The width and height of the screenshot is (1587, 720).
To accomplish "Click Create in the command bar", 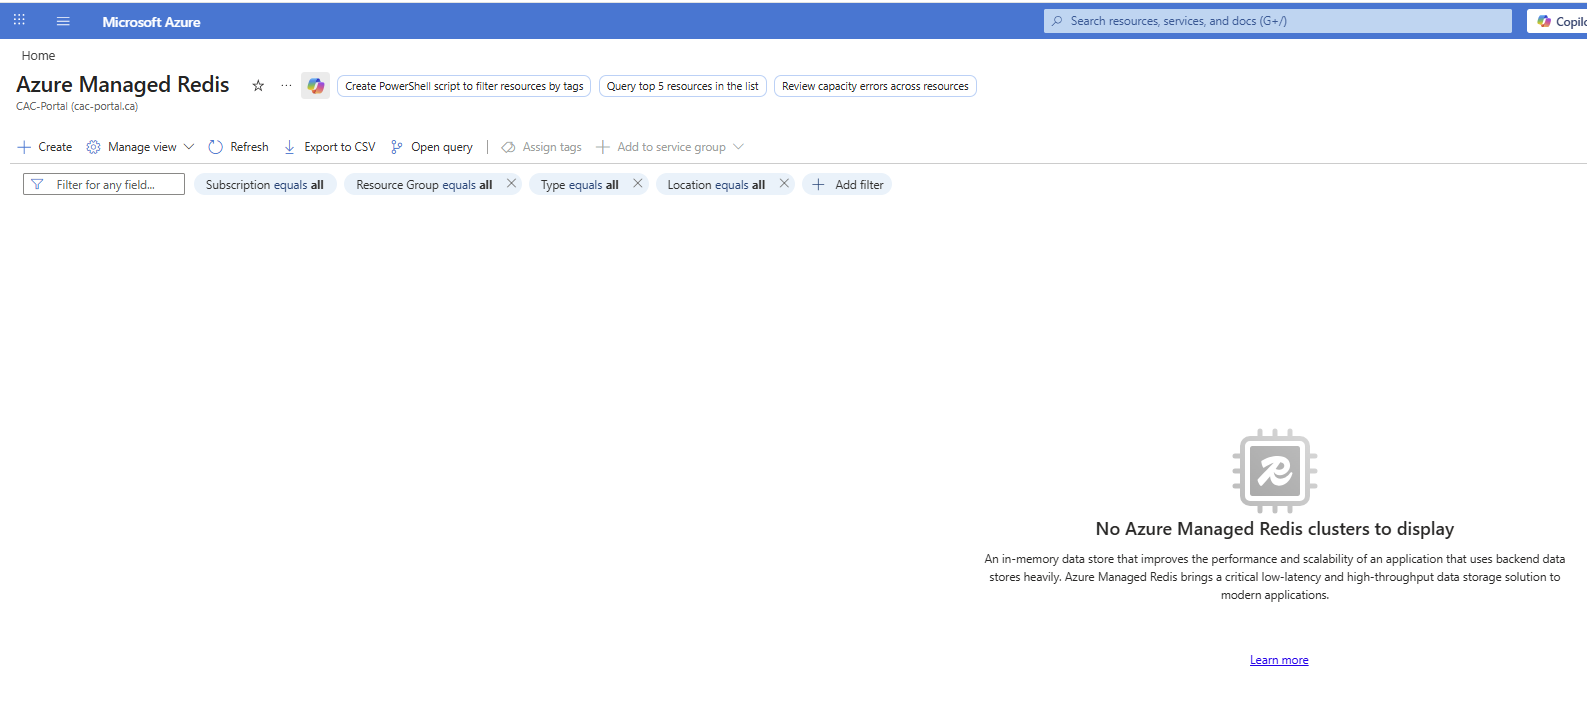I will [x=45, y=147].
